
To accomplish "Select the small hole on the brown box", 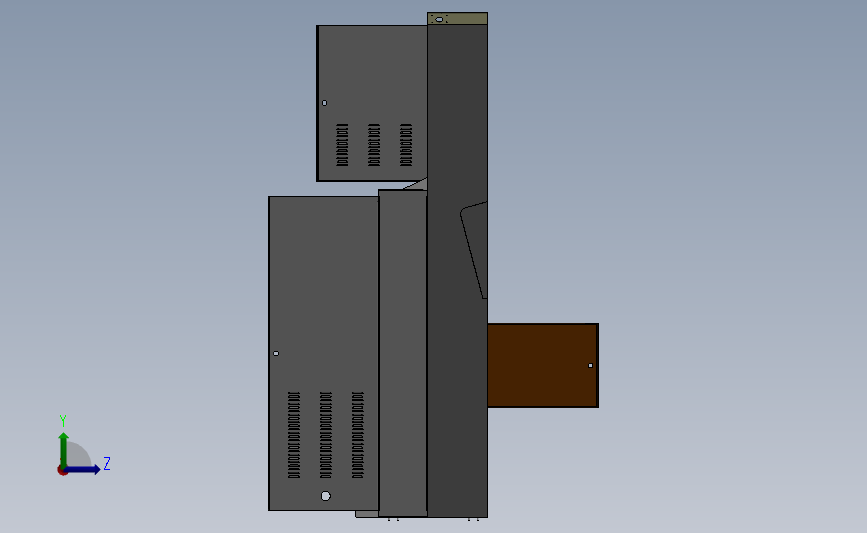I will point(591,365).
